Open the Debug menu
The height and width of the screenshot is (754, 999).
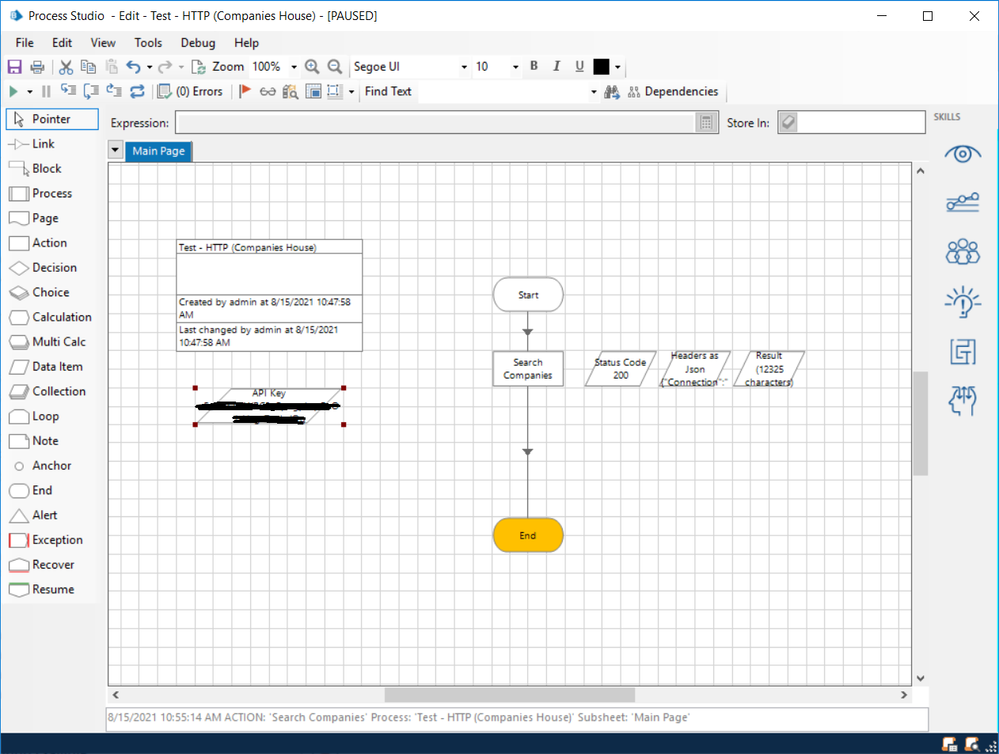coord(197,43)
